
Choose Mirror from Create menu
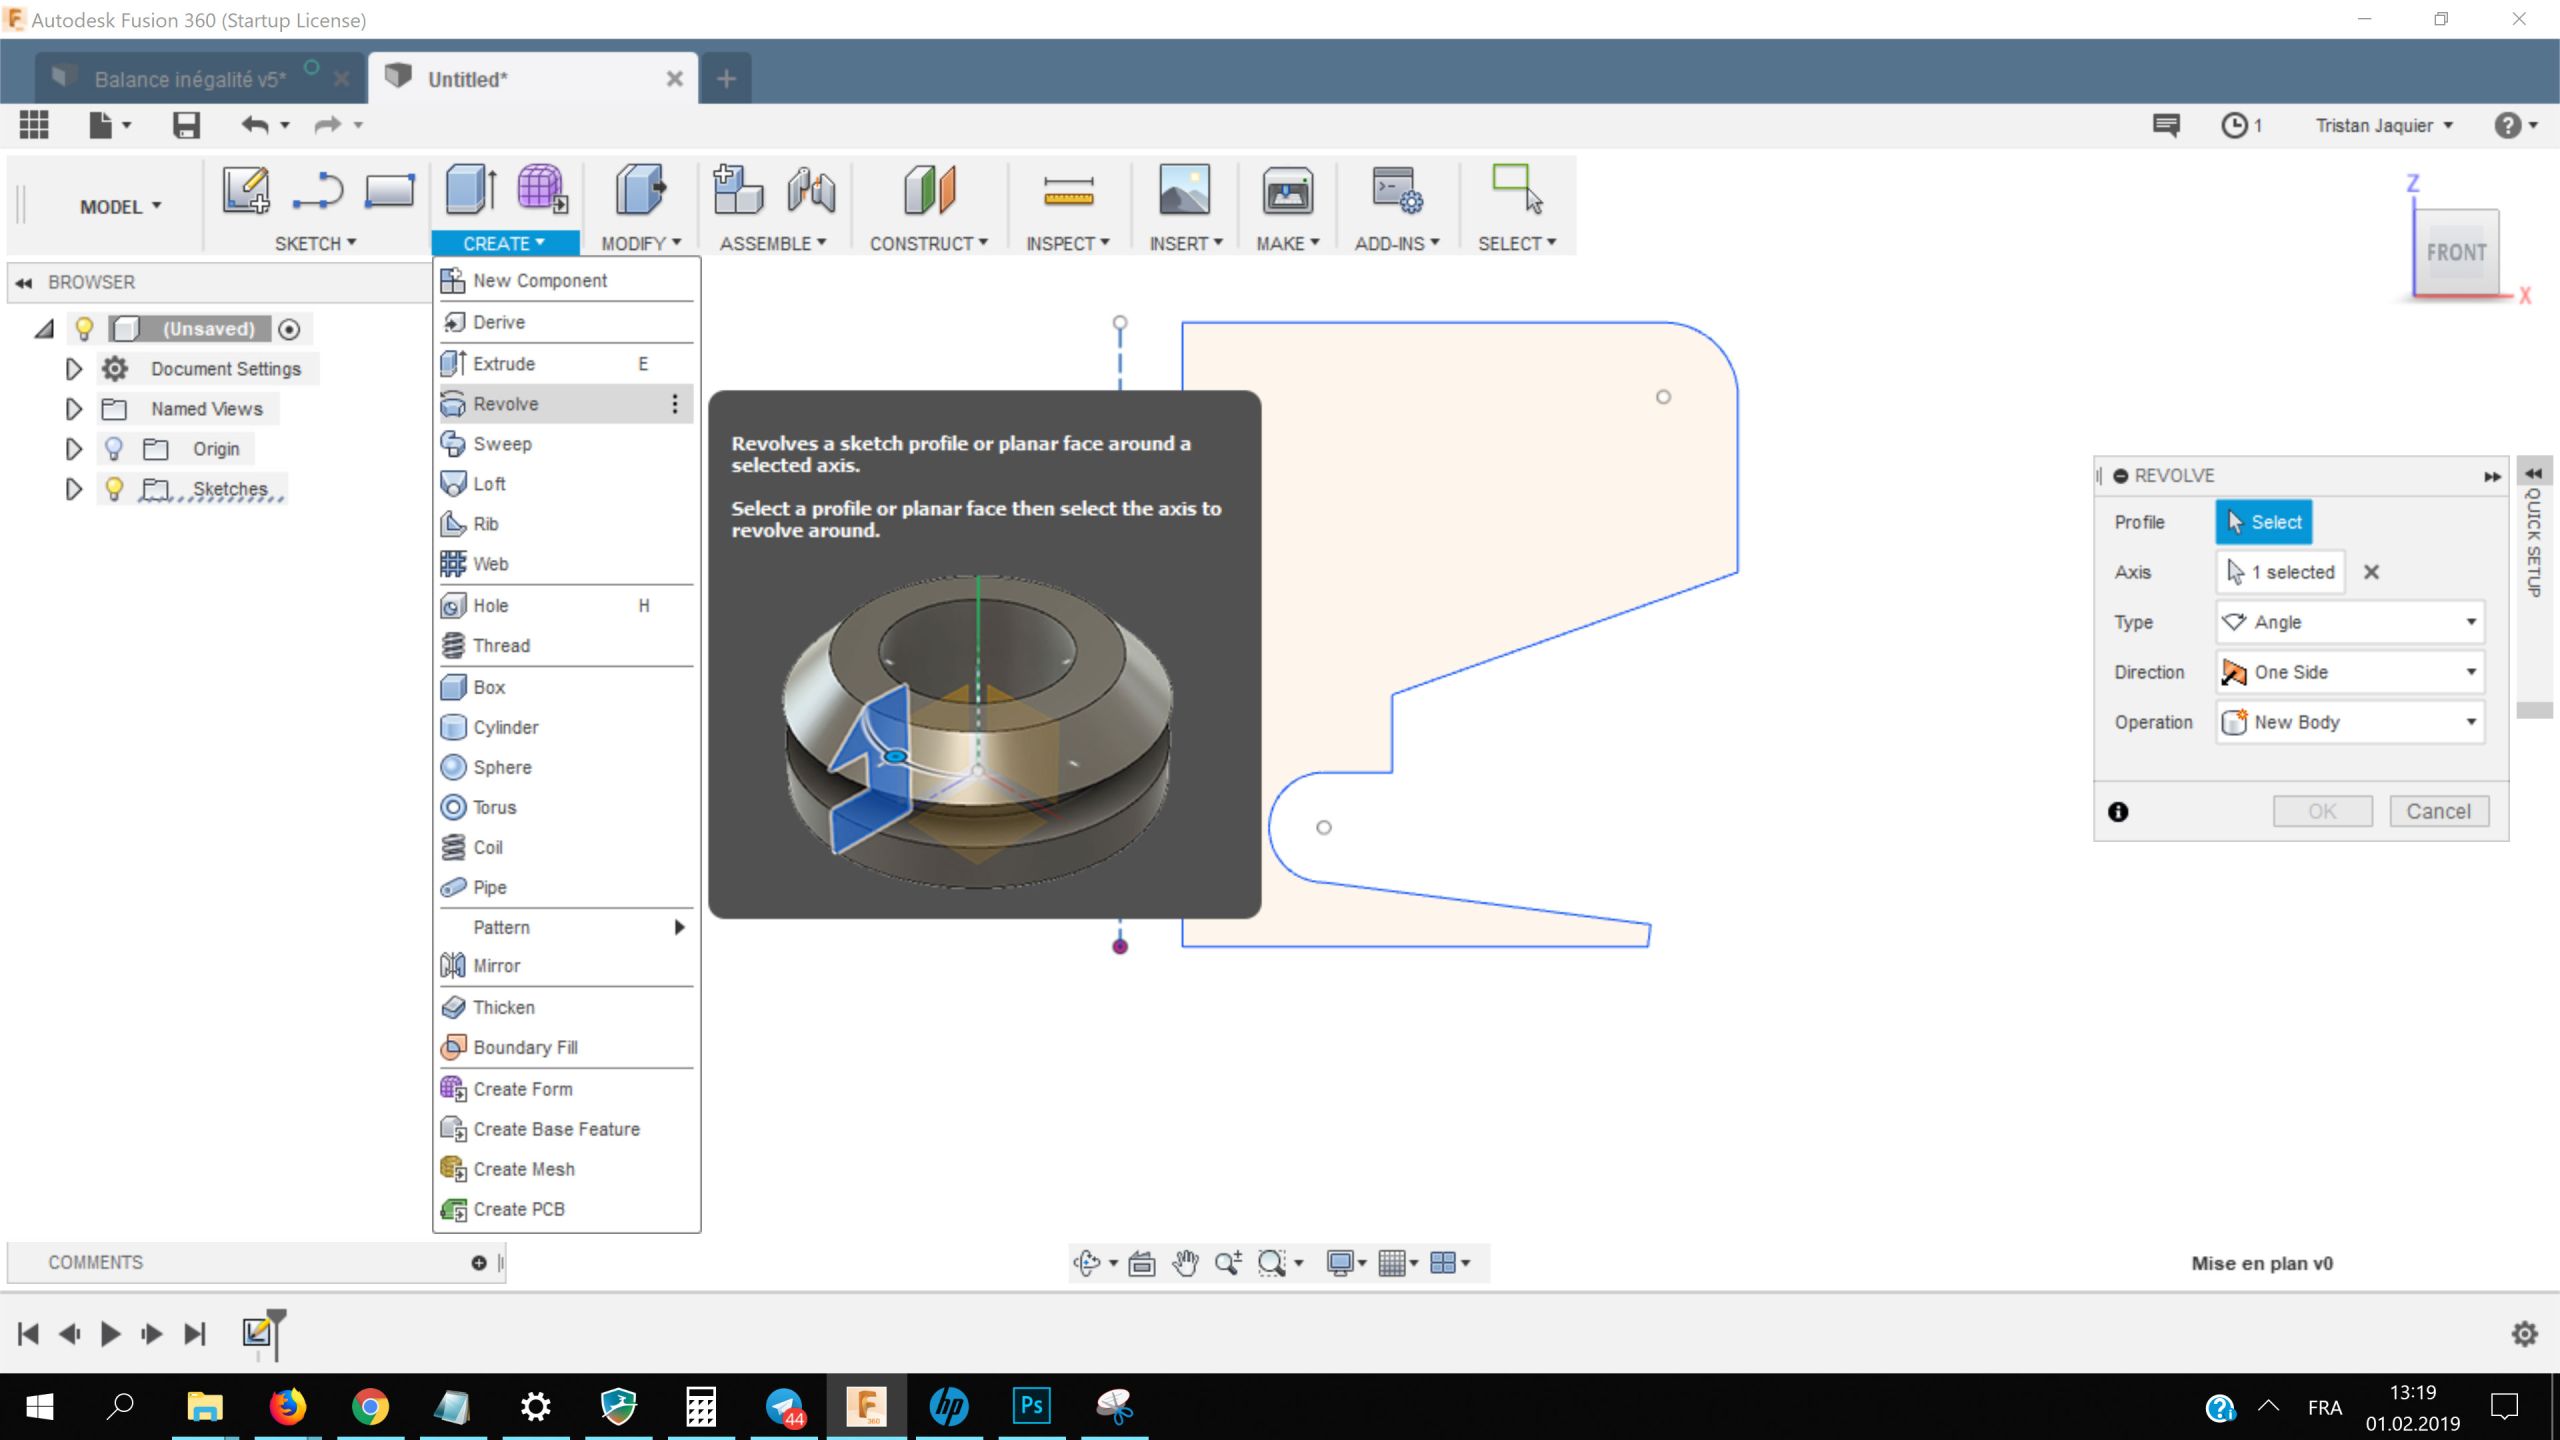[x=566, y=965]
